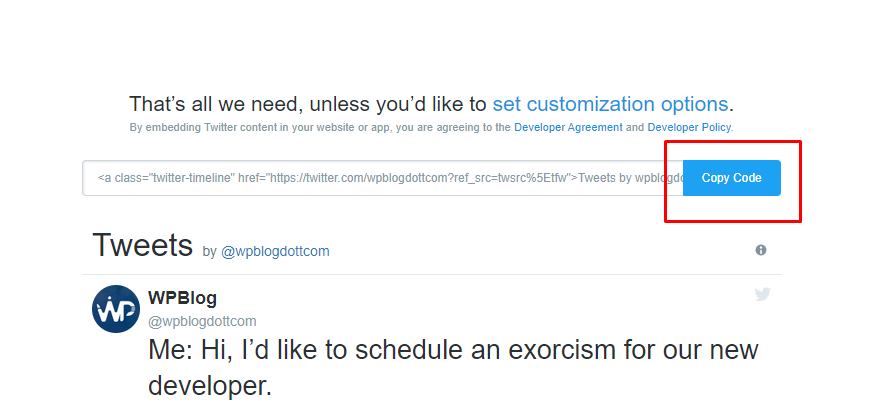
Task: Click Tweets by wpblogdottcom text in code field
Action: (x=630, y=178)
